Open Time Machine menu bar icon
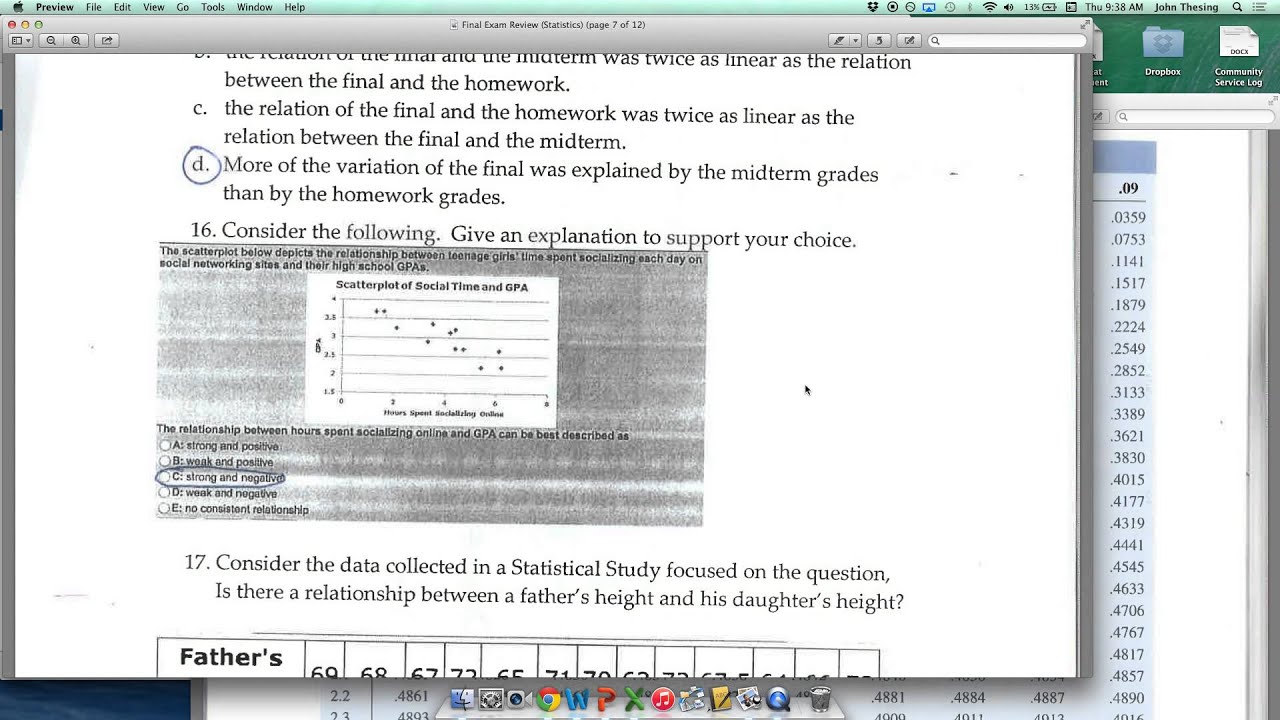Image resolution: width=1280 pixels, height=720 pixels. (x=949, y=7)
